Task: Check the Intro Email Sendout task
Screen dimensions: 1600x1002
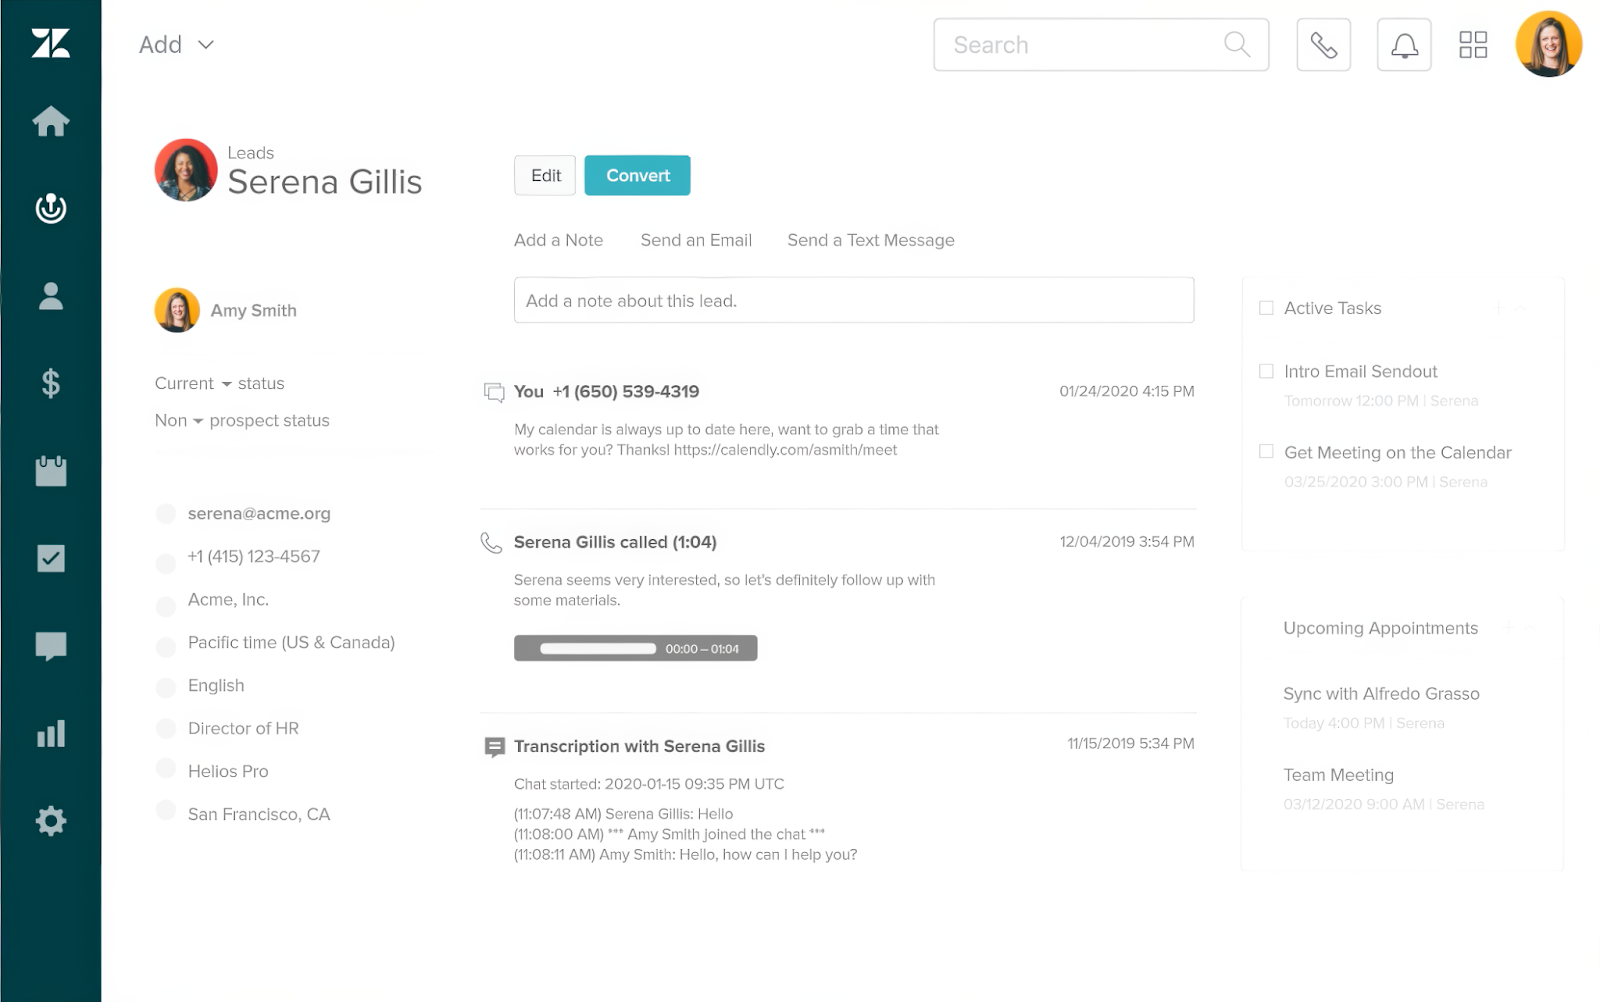Action: (1266, 371)
